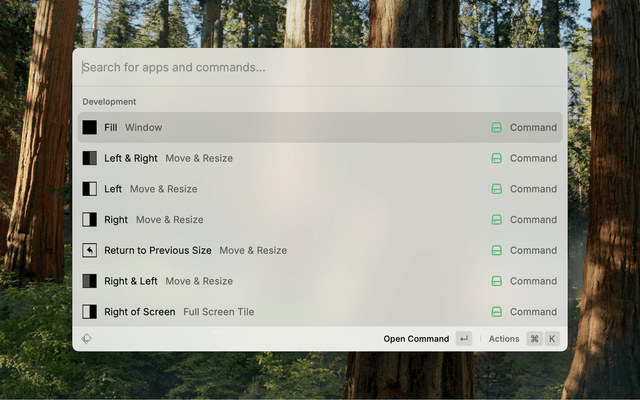Click the Right & Left split icon
640x400 pixels.
[90, 281]
